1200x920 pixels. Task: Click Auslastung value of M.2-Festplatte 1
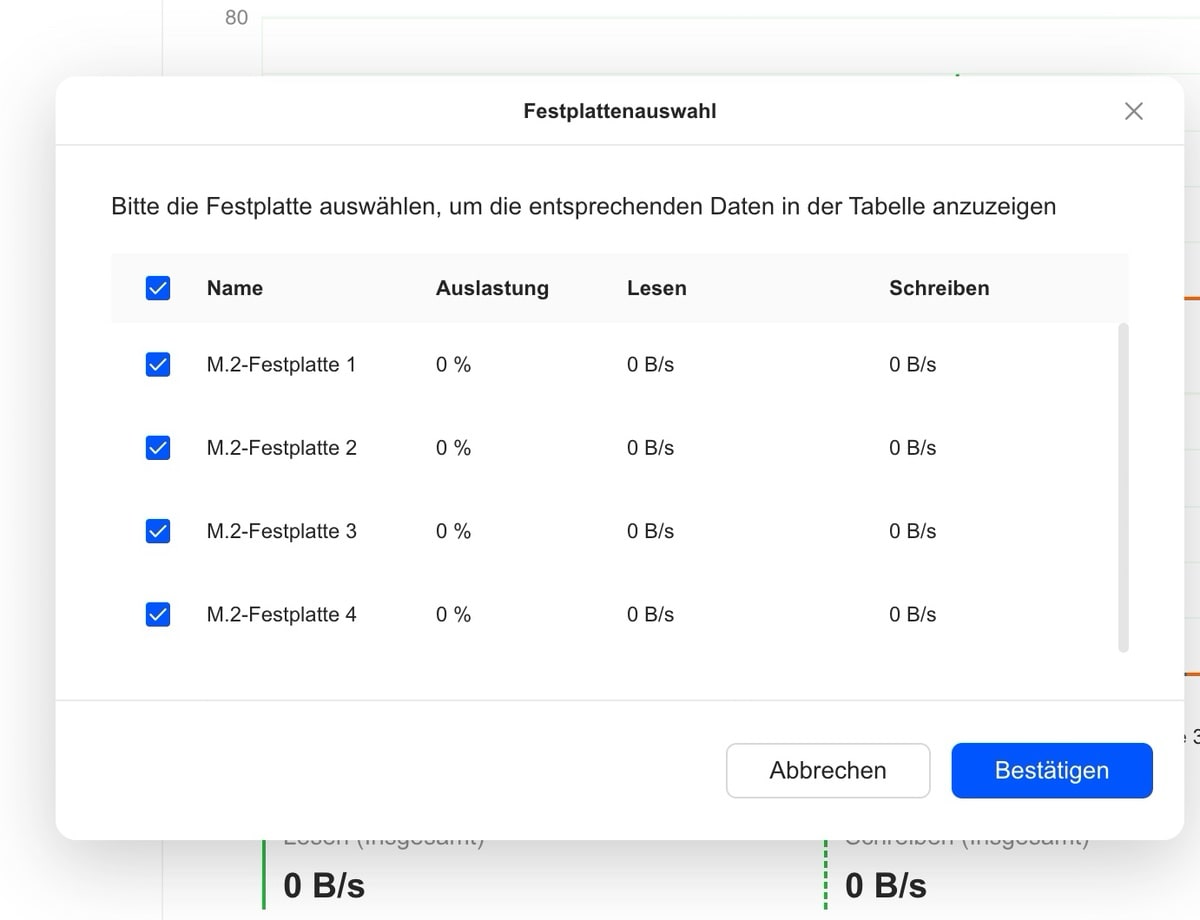point(453,365)
